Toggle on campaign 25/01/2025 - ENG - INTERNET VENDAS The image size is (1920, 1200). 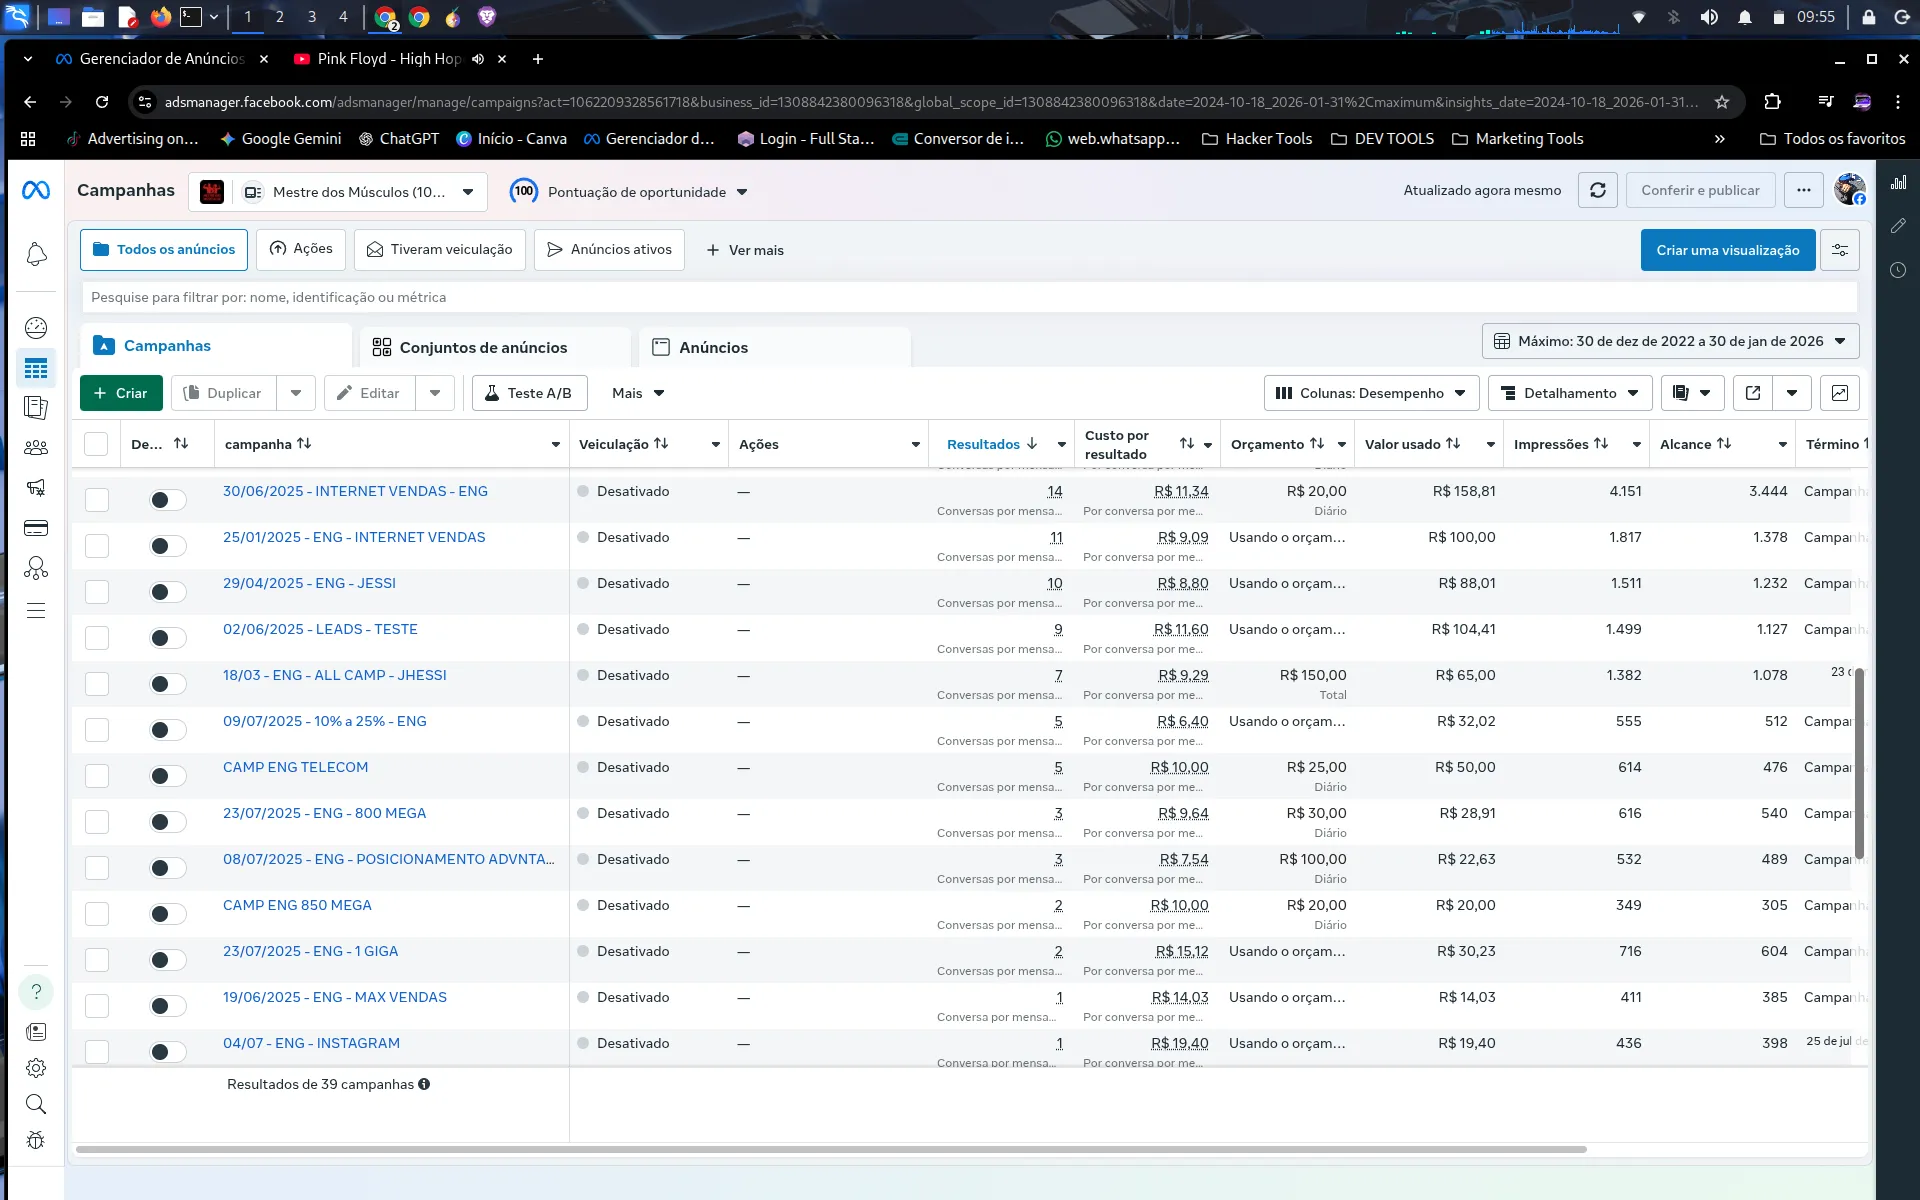click(x=167, y=546)
